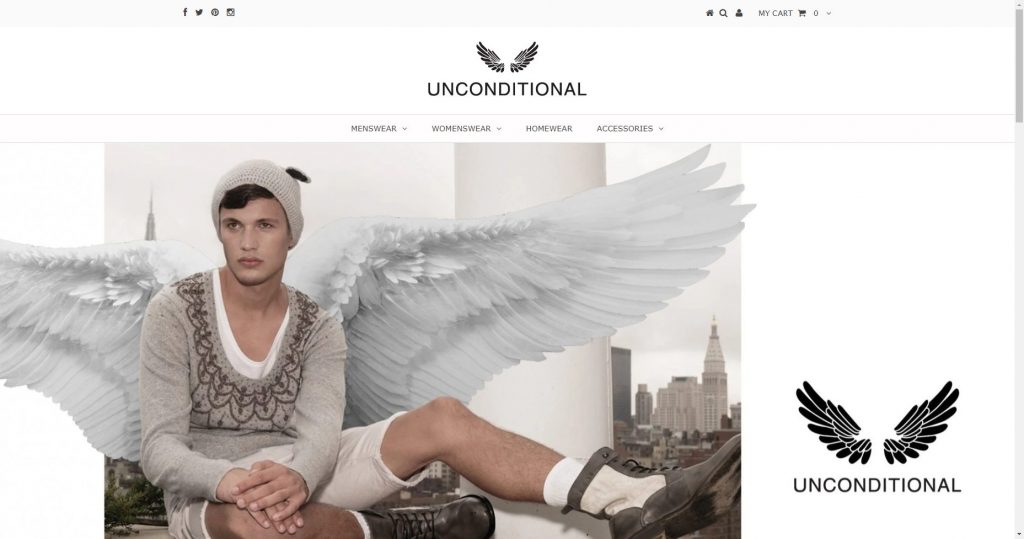Click the large Unconditional wings logo

click(877, 436)
